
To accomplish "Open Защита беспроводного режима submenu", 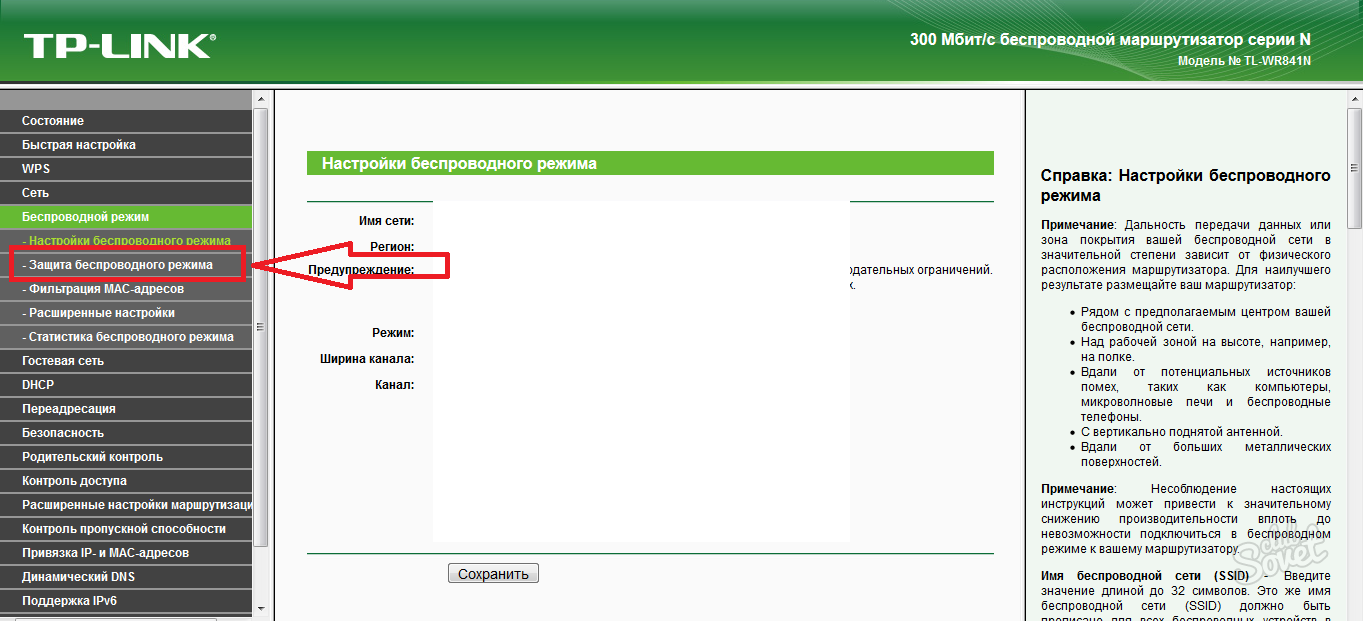I will click(125, 265).
